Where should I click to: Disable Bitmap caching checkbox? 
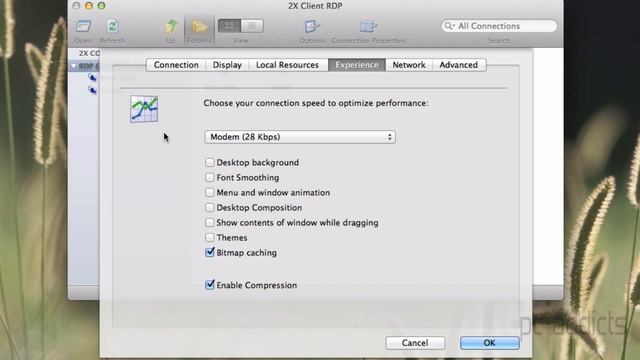210,252
